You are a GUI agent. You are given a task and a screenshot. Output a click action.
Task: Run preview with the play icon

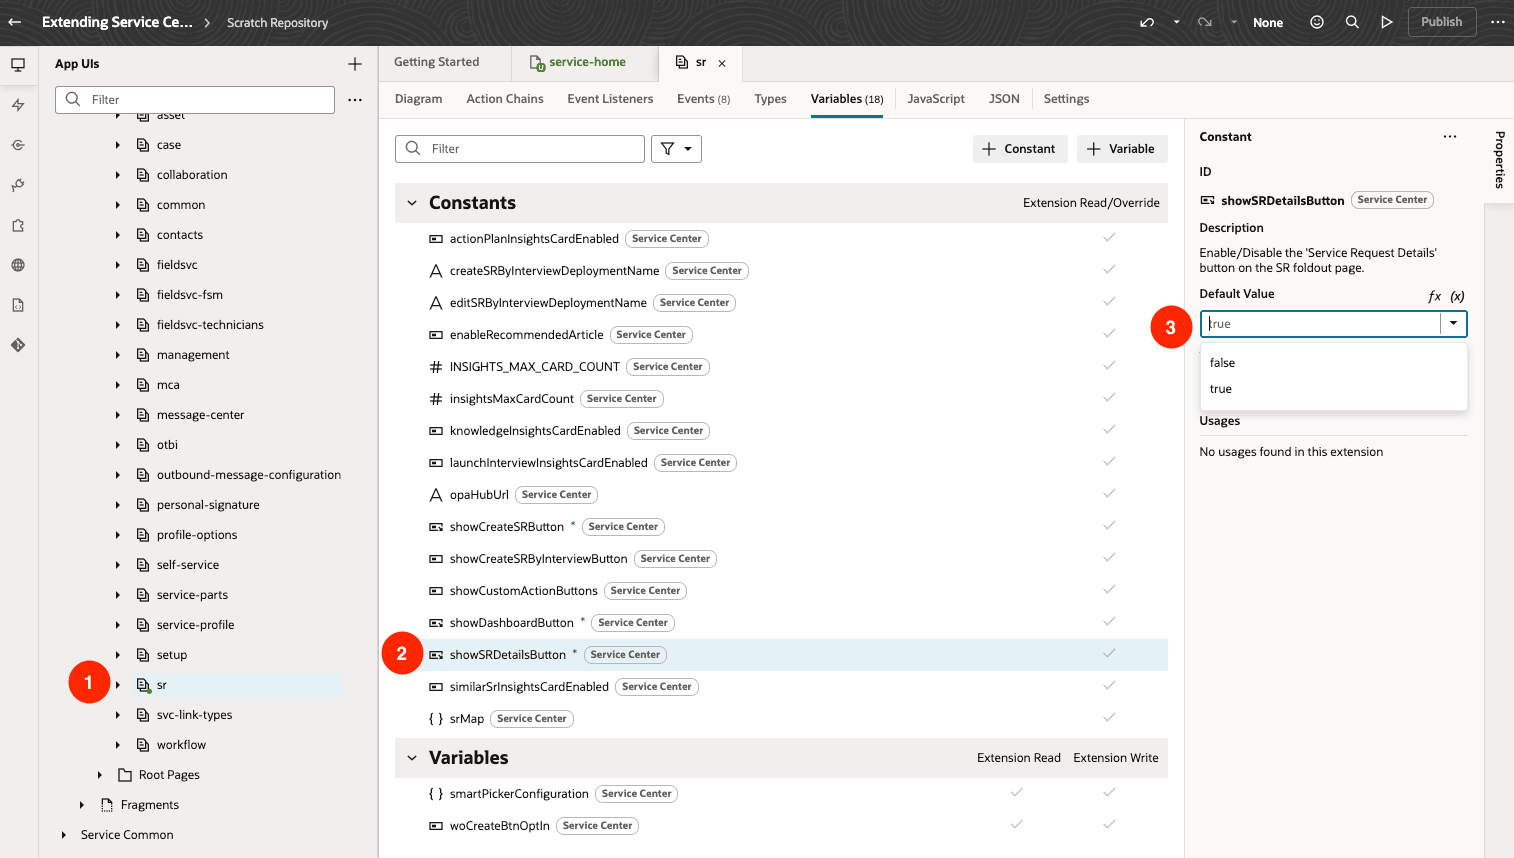tap(1387, 22)
